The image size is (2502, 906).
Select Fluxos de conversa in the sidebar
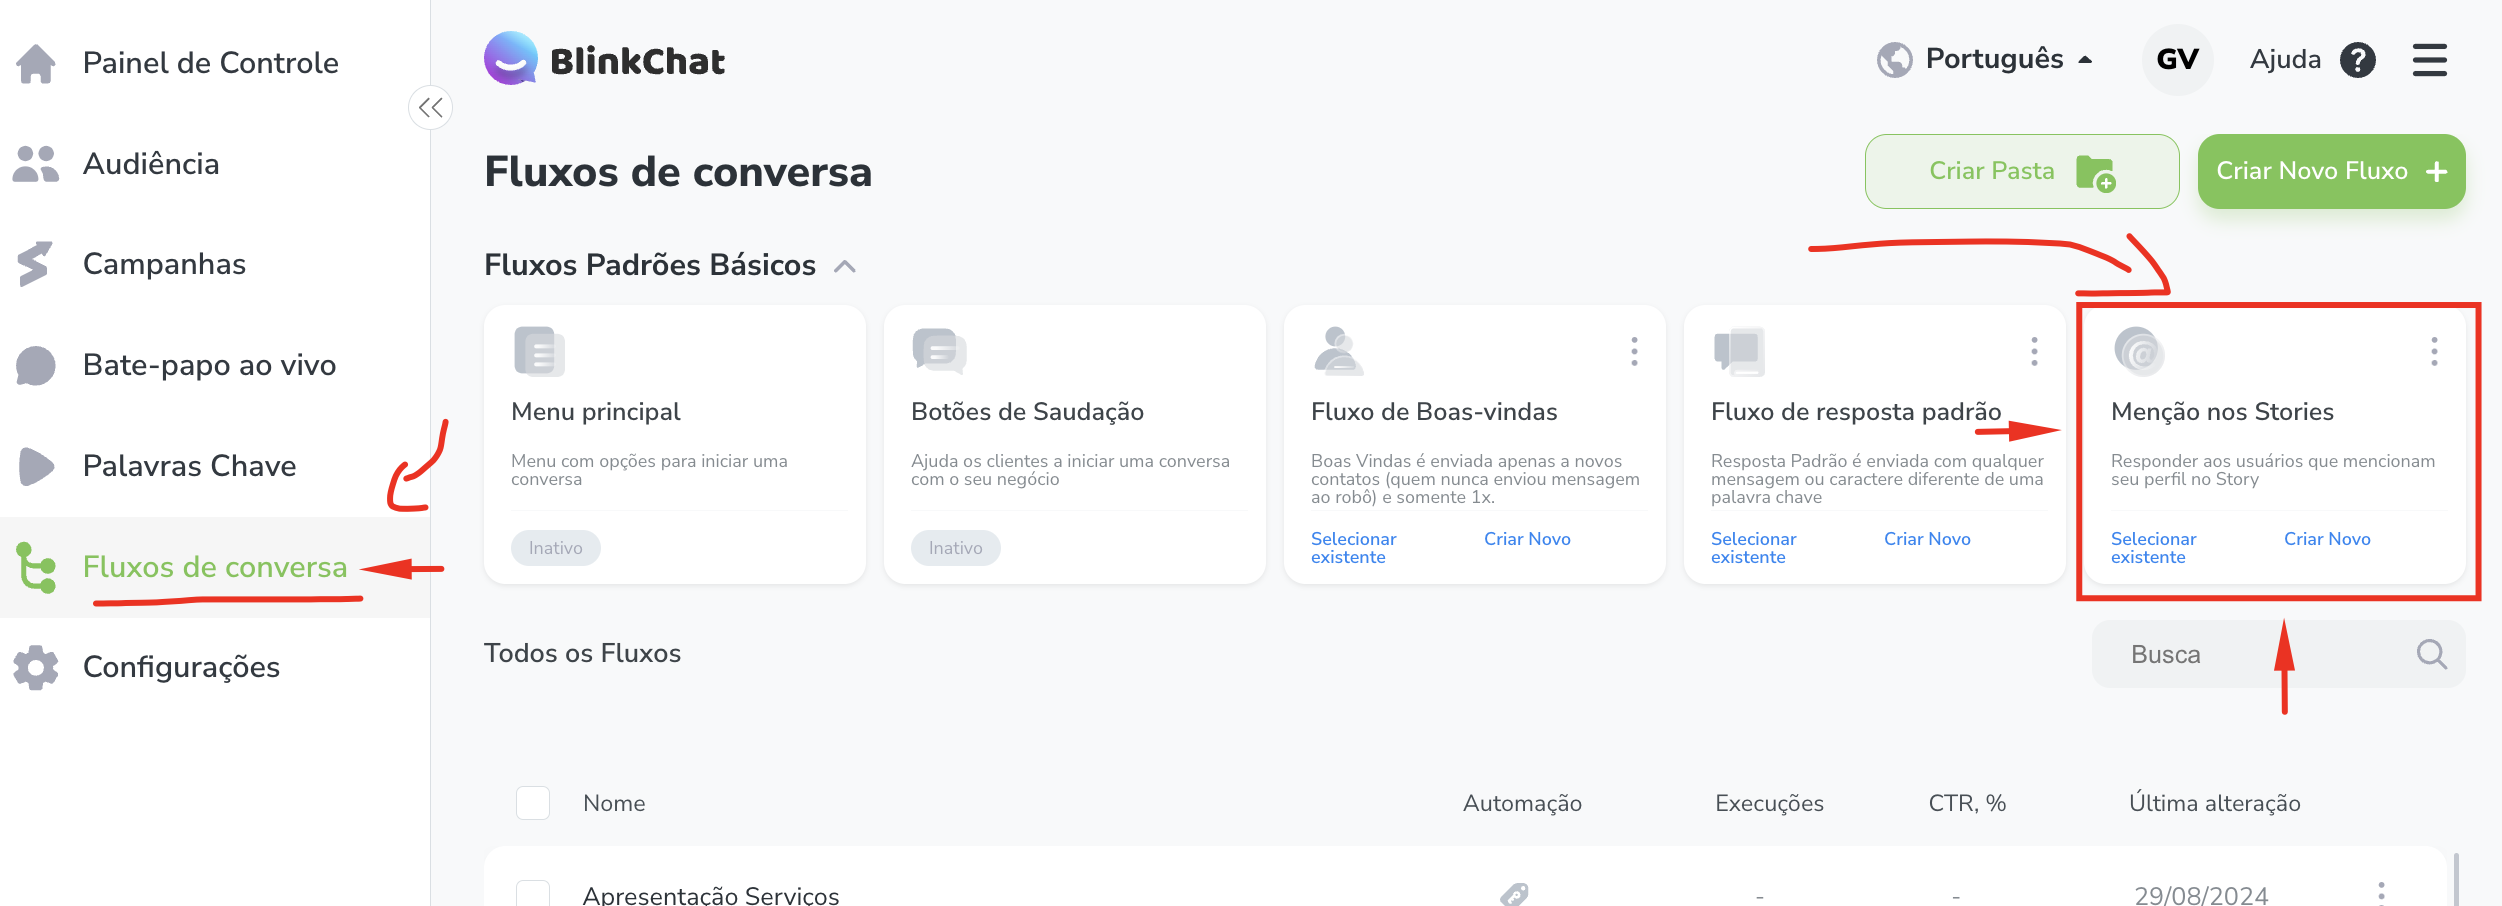pos(215,567)
